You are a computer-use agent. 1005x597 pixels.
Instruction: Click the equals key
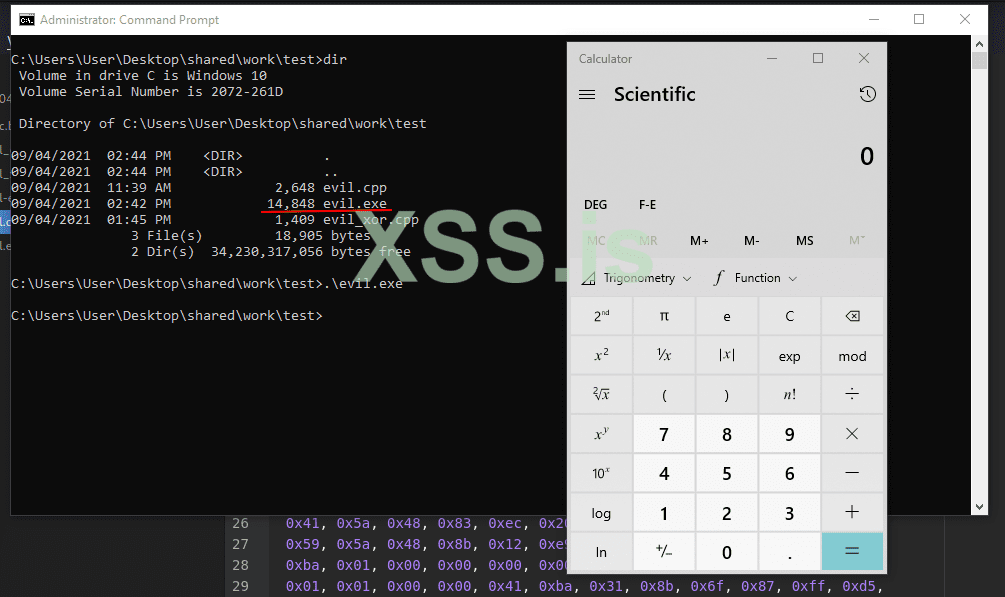852,551
